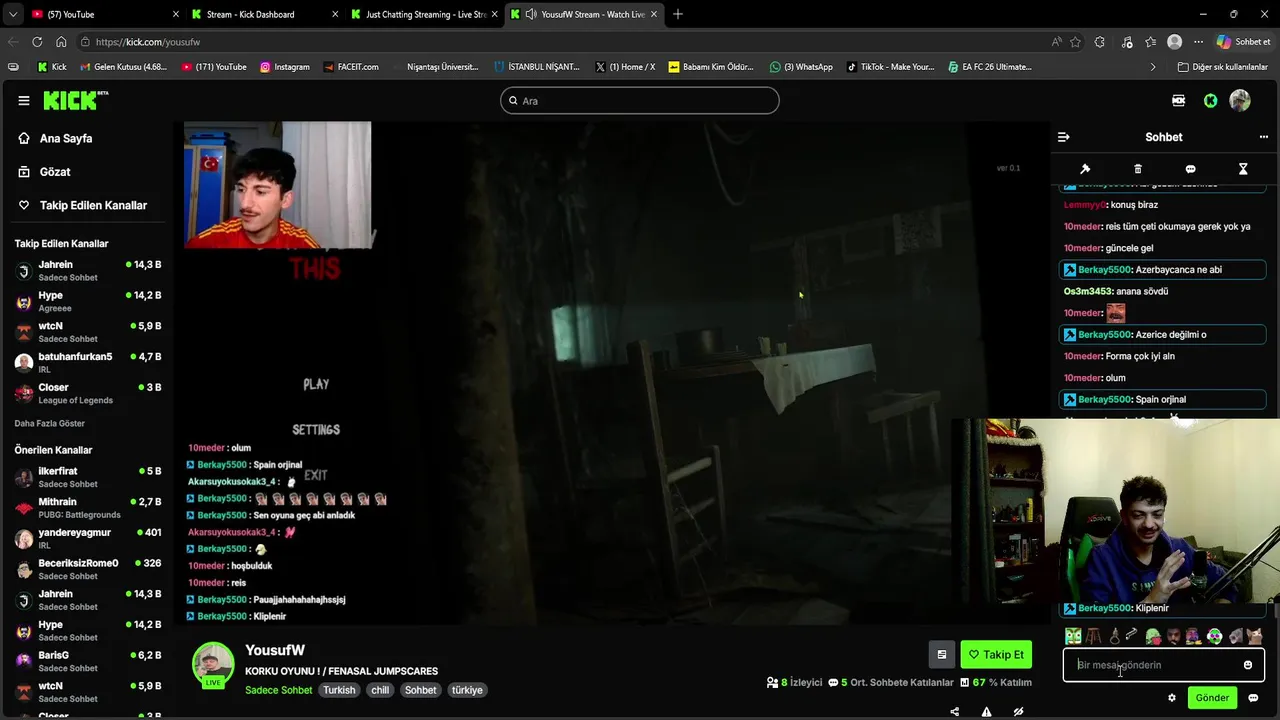This screenshot has width=1280, height=720.
Task: Switch to Just Chatting Streaming tab
Action: click(x=425, y=14)
